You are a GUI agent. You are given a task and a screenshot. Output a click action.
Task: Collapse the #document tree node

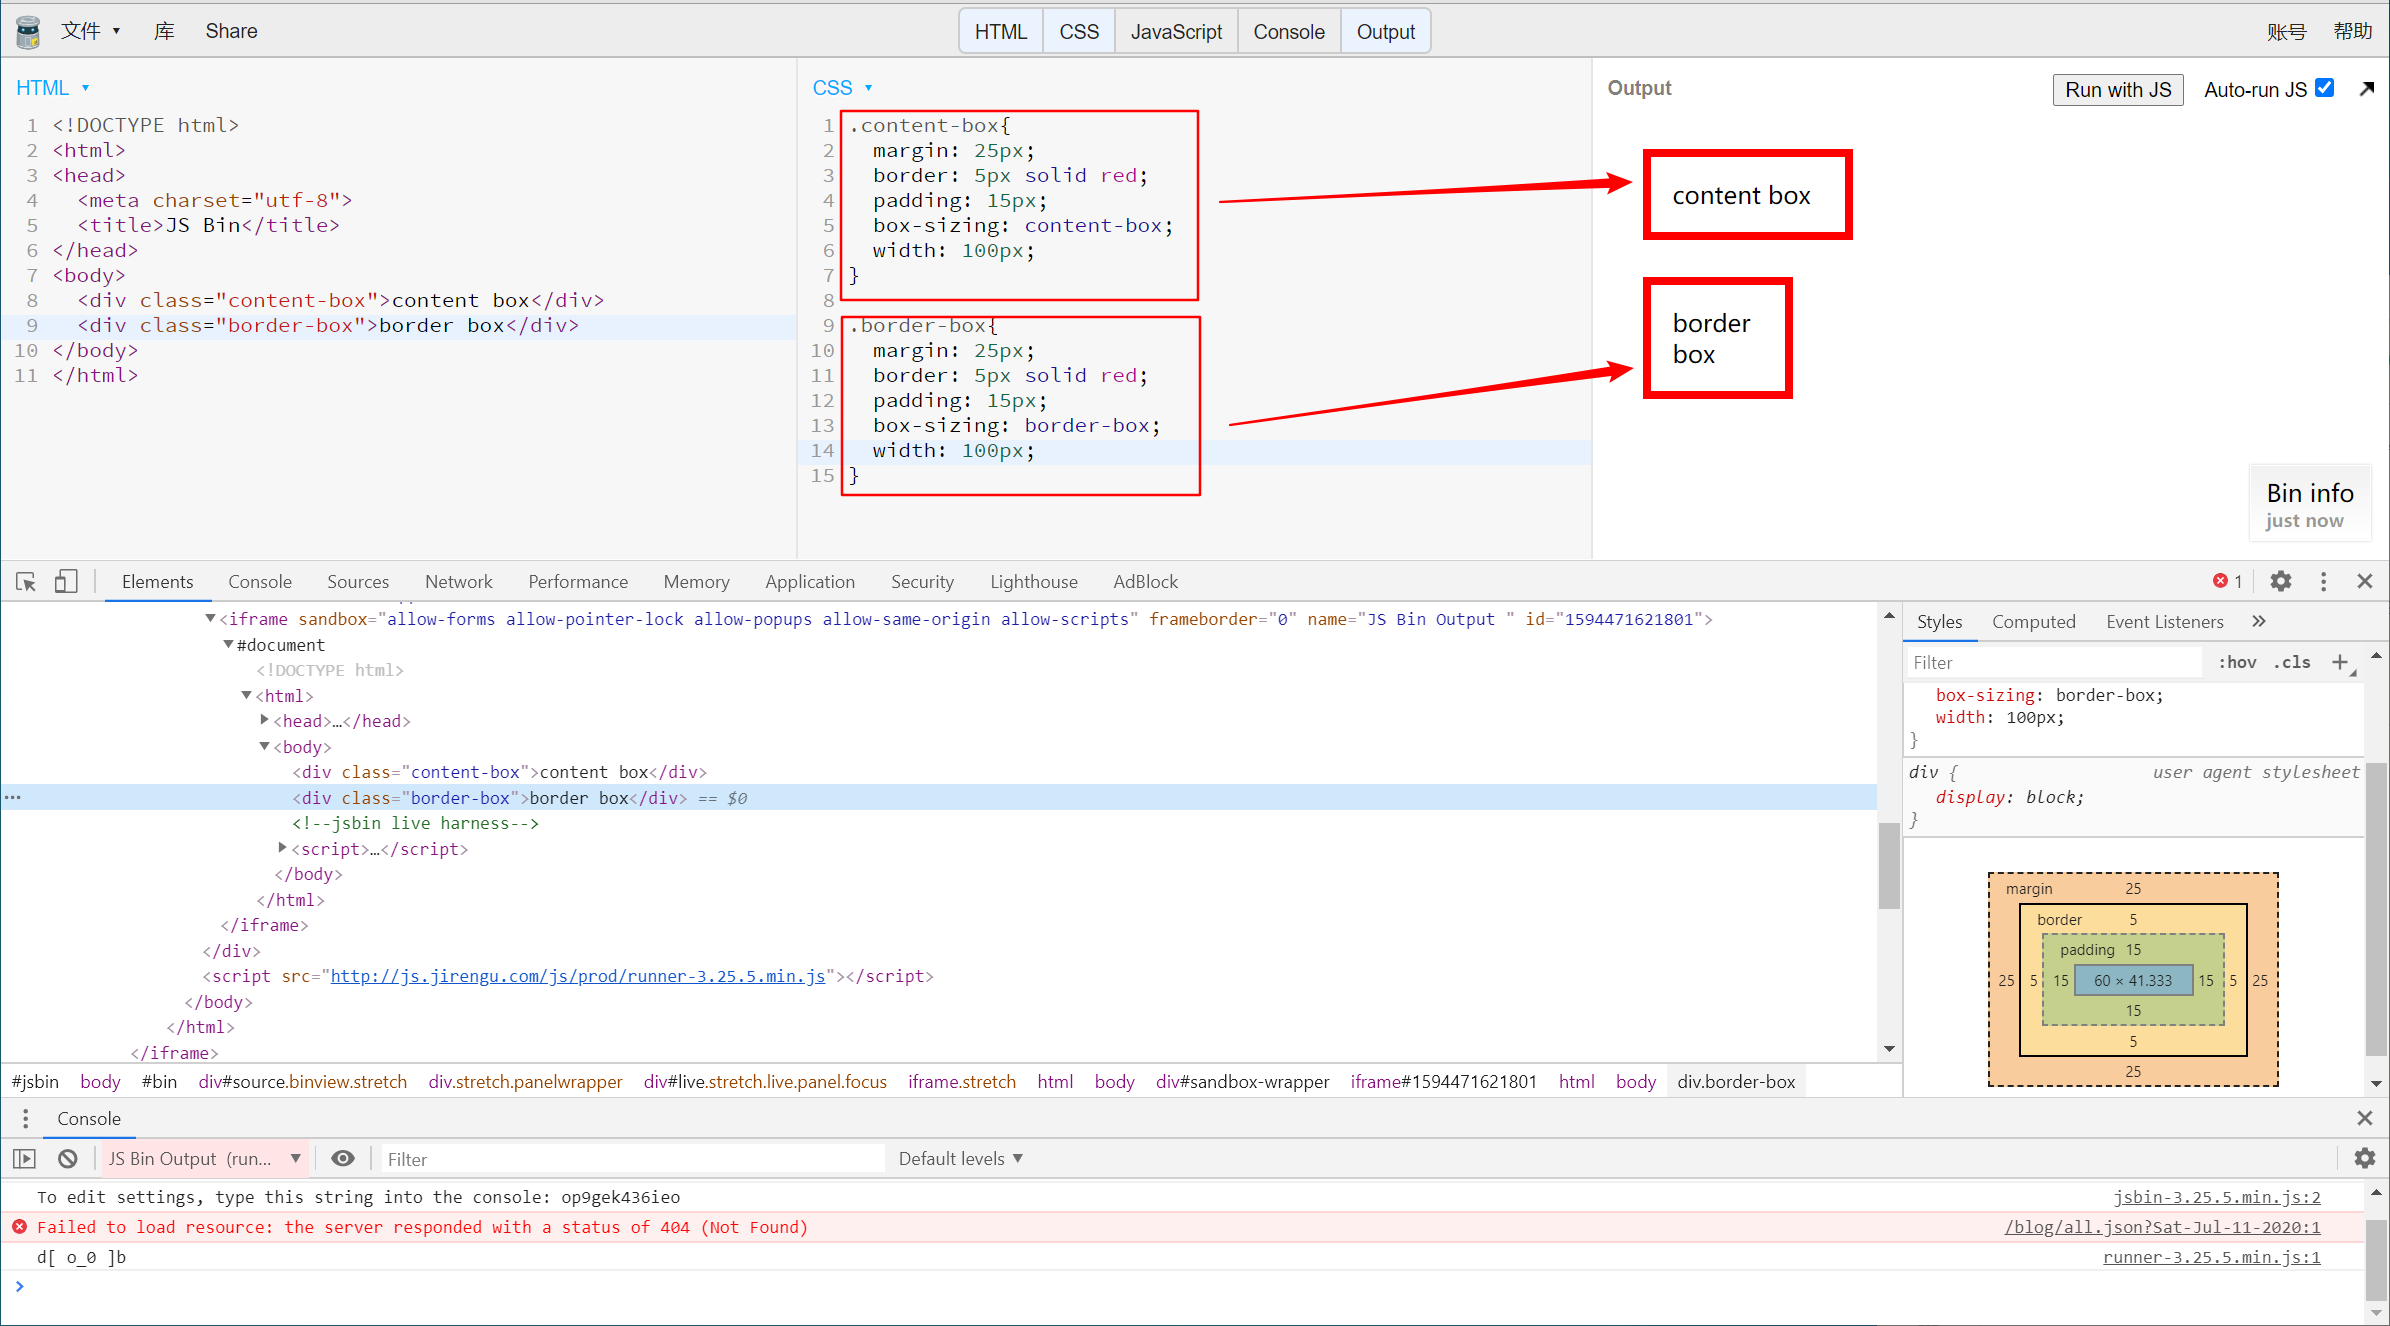[x=228, y=645]
